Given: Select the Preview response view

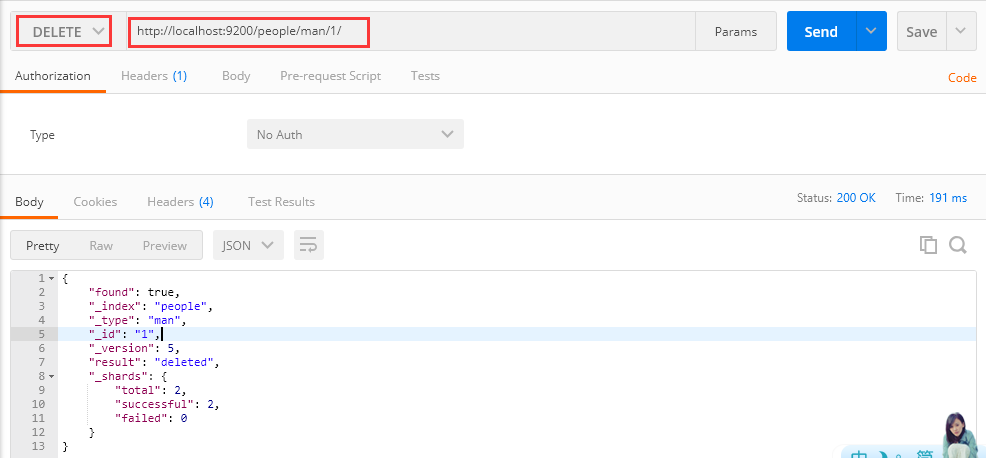Looking at the screenshot, I should tap(165, 245).
